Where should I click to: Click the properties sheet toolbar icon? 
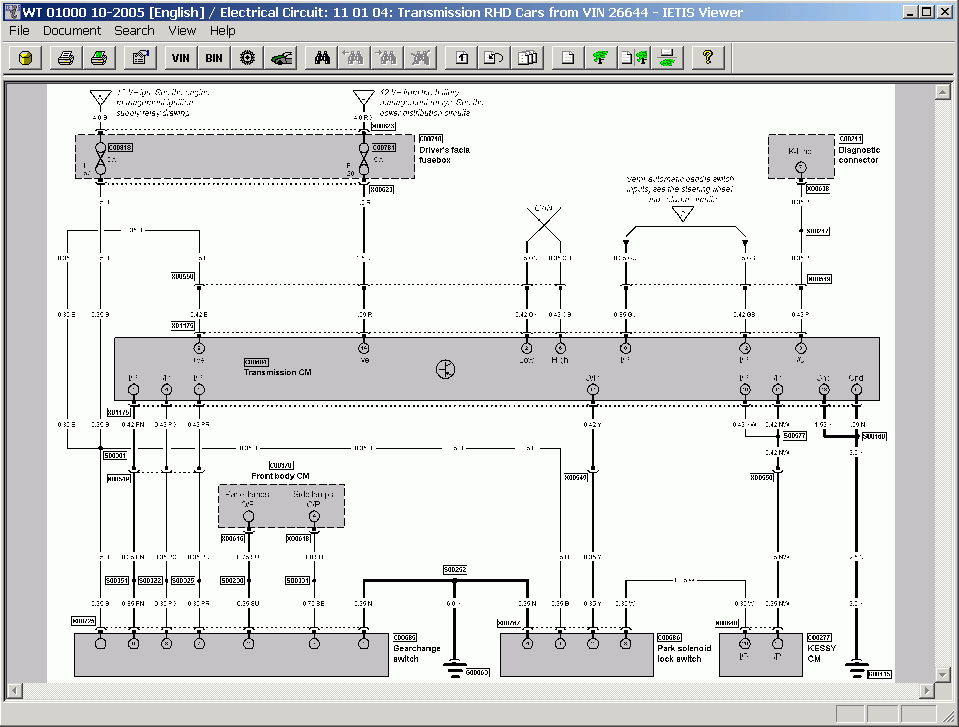click(x=140, y=58)
